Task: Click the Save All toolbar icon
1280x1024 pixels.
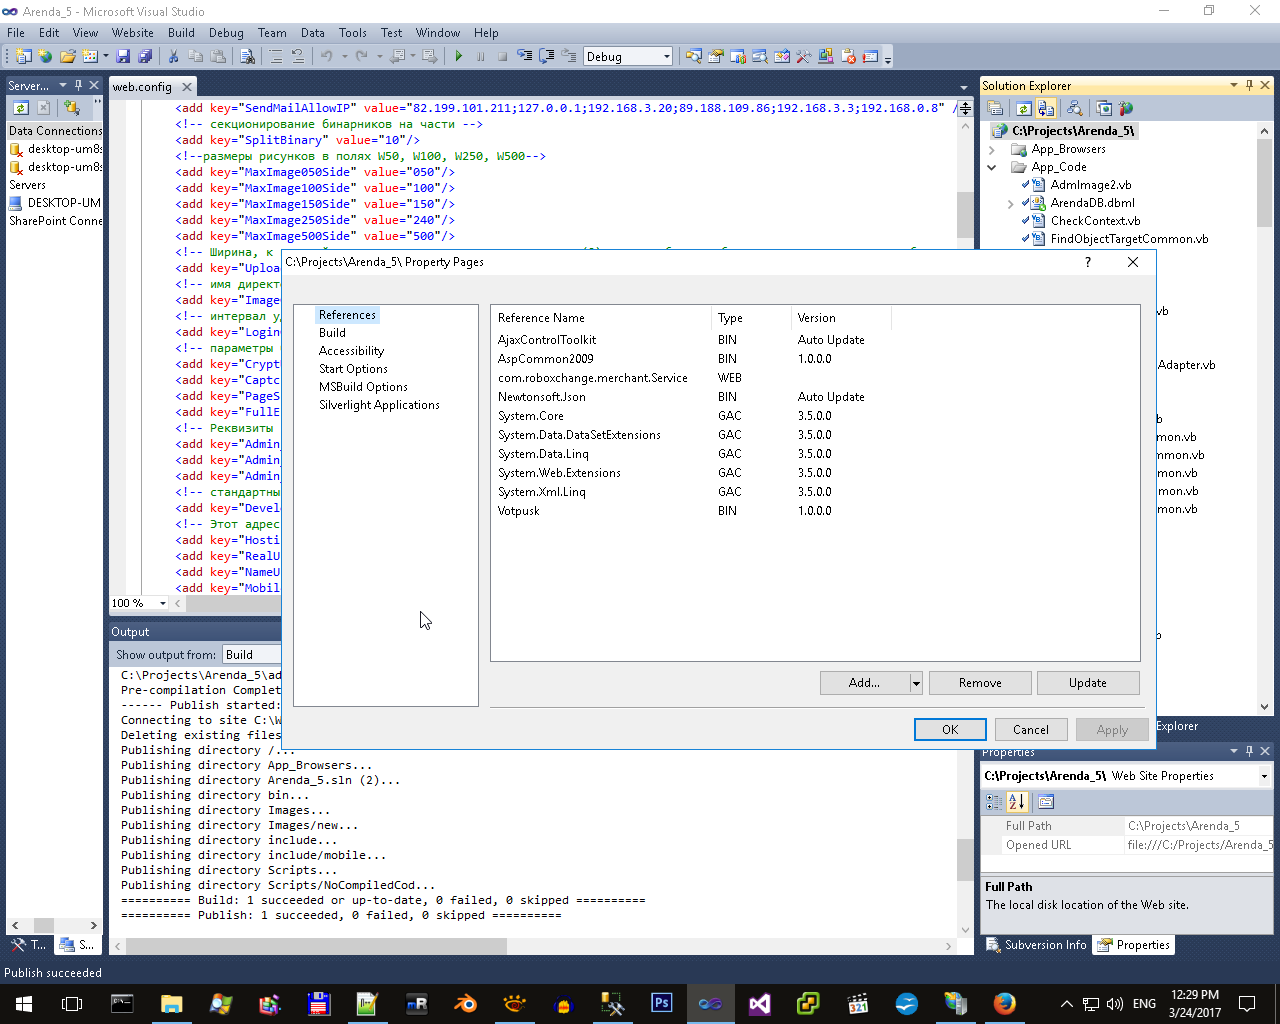Action: tap(145, 57)
